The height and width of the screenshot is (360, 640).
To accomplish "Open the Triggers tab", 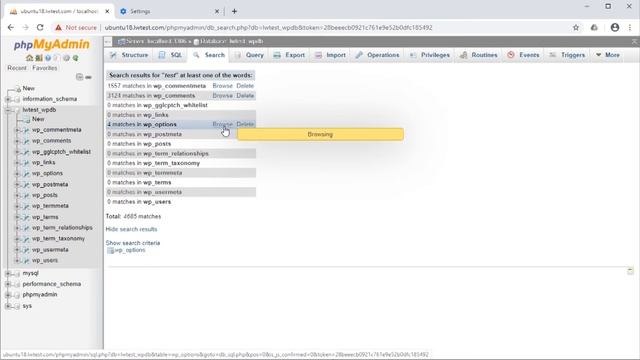I will click(567, 55).
